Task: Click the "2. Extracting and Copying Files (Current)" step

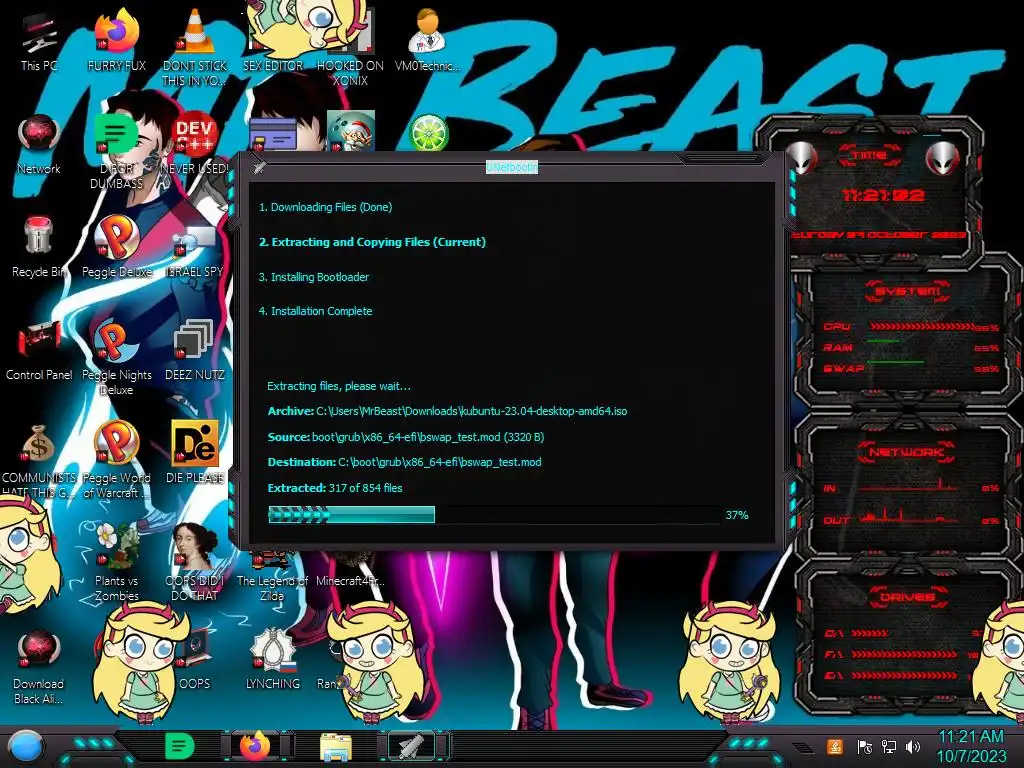Action: 372,242
